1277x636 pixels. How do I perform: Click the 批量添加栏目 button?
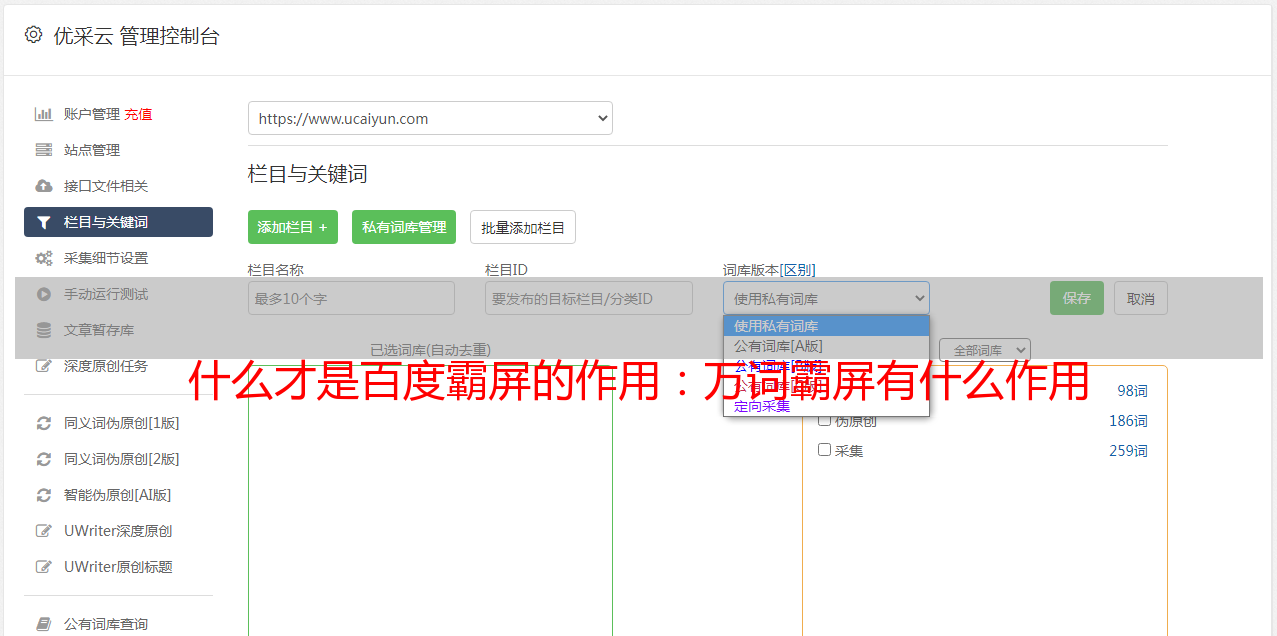coord(523,227)
